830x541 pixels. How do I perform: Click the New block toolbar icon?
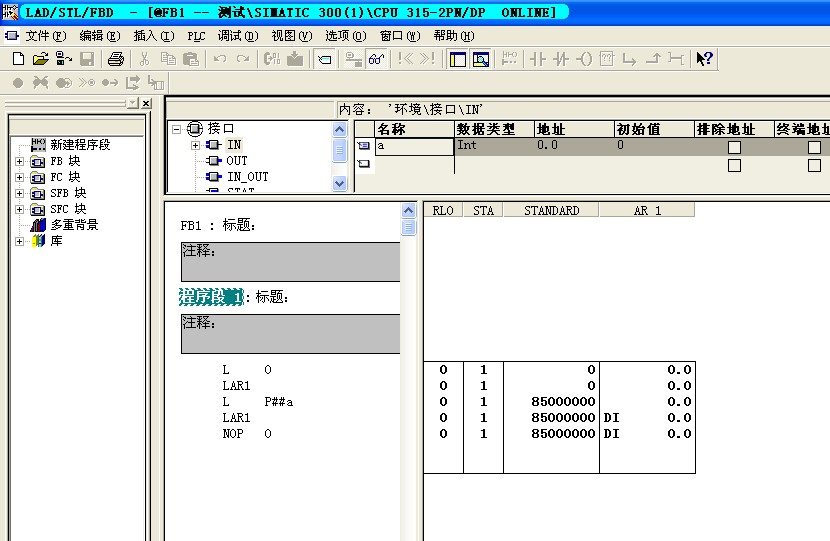18,59
